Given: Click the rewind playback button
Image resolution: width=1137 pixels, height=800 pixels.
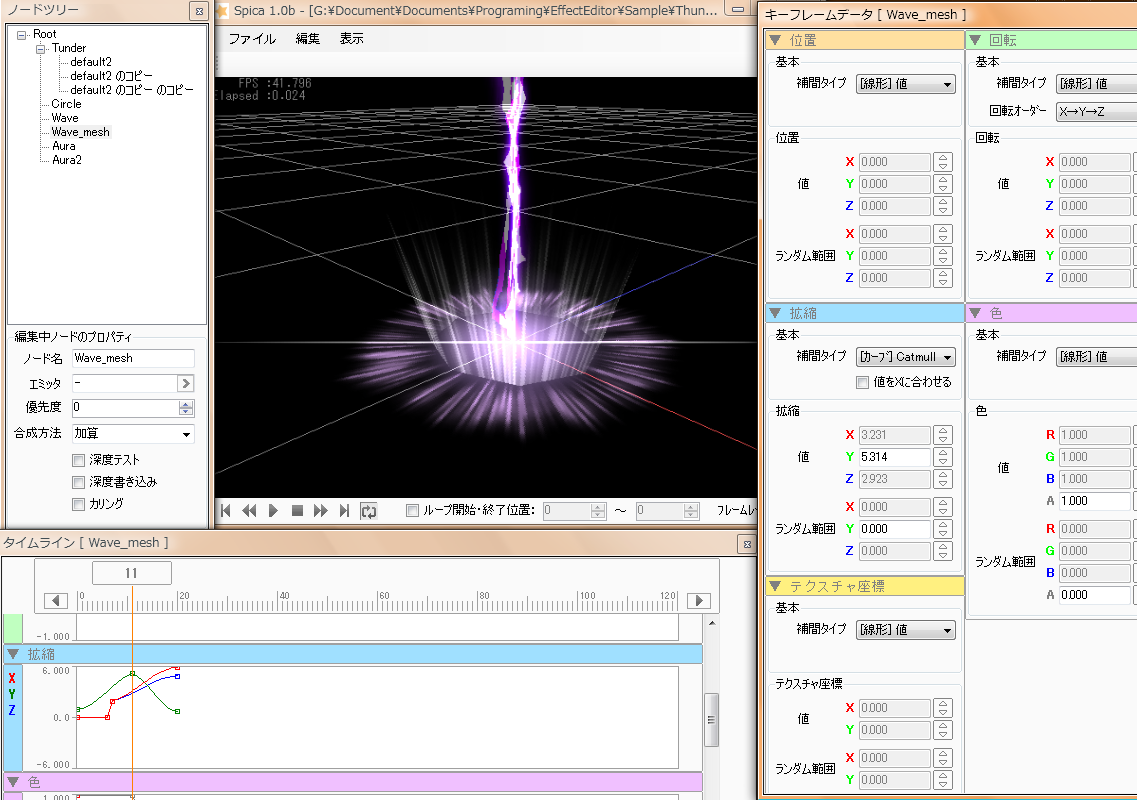Looking at the screenshot, I should coord(249,511).
